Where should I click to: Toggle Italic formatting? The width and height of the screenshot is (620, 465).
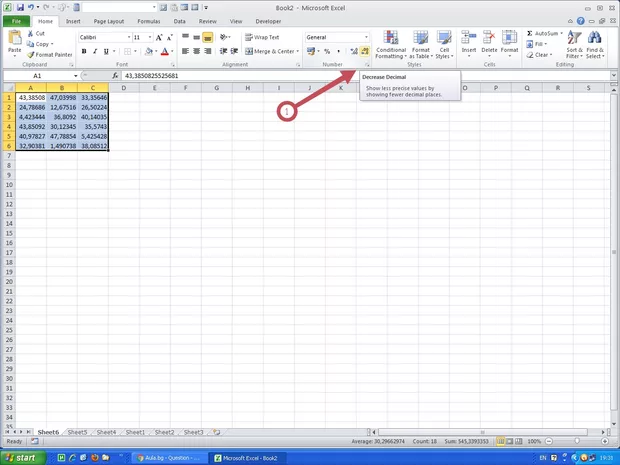[93, 51]
